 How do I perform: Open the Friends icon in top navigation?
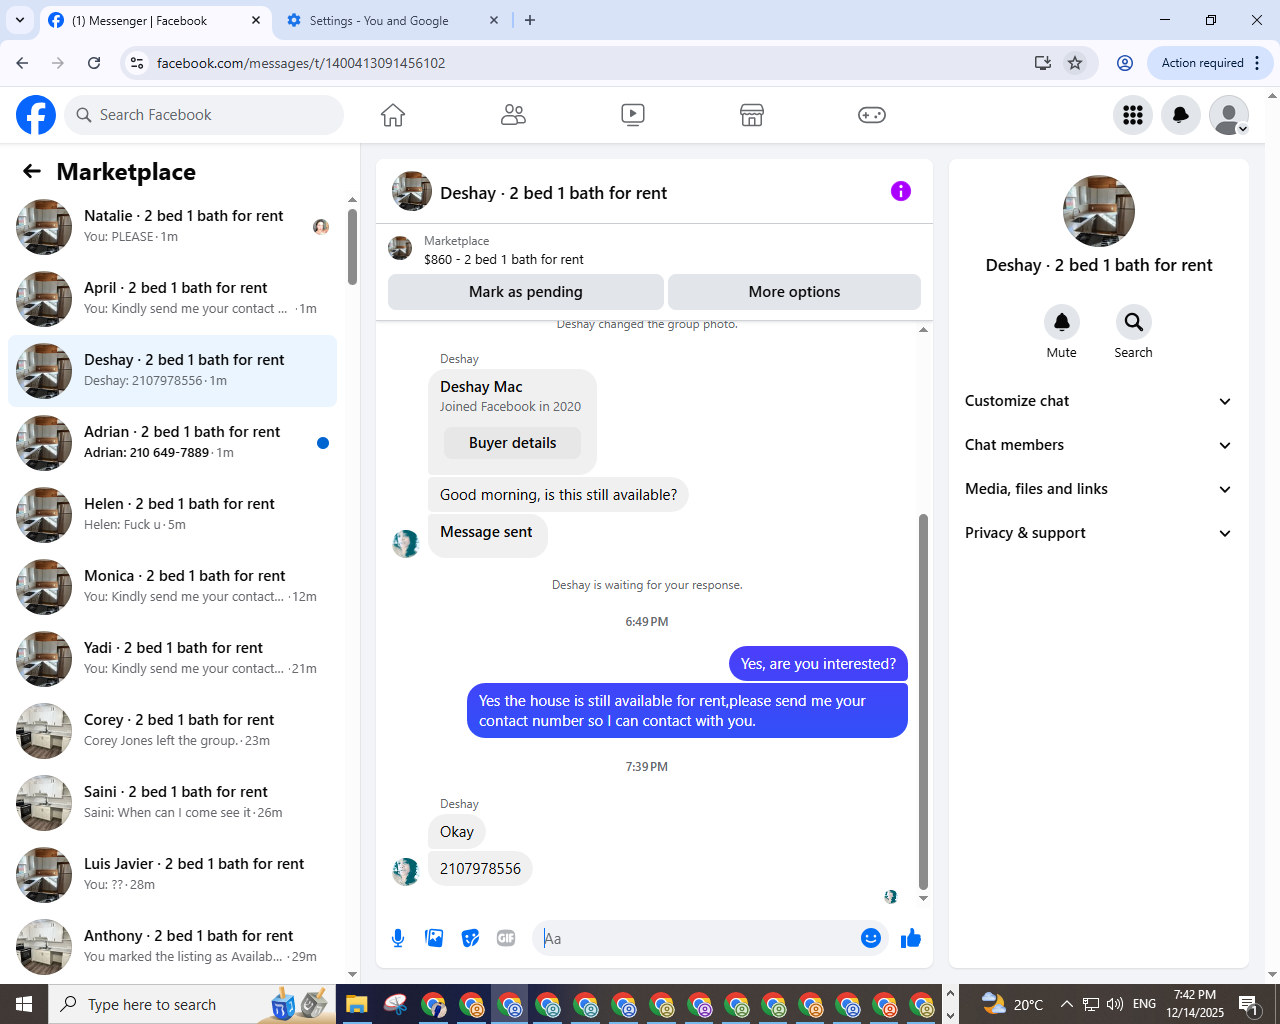point(513,115)
